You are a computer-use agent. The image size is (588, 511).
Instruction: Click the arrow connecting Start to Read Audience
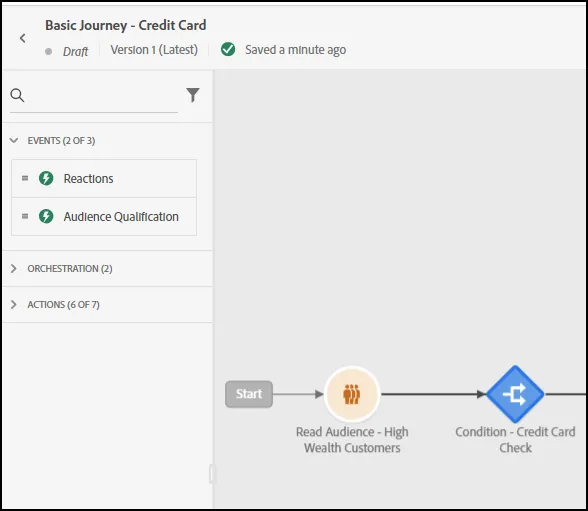pos(298,394)
